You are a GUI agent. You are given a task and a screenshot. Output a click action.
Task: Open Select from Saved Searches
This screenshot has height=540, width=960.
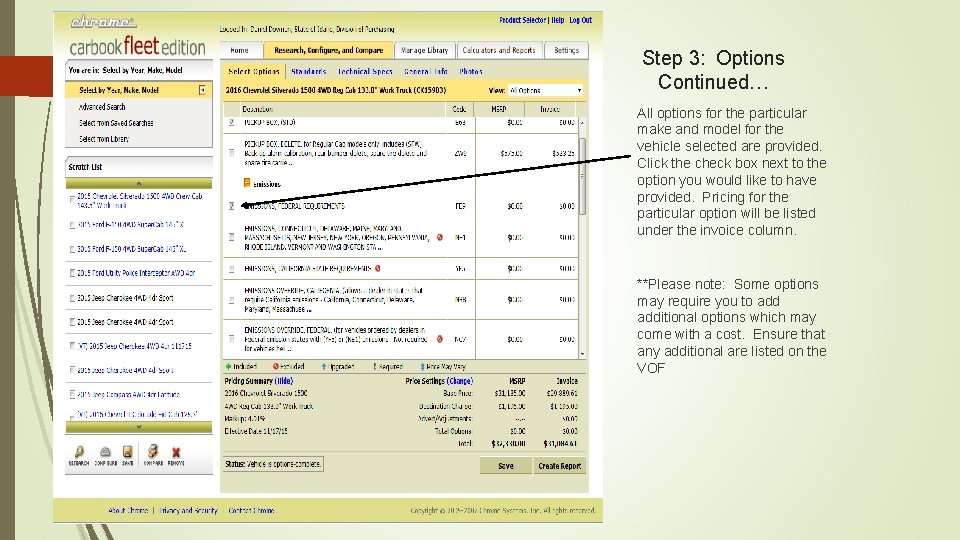click(116, 123)
